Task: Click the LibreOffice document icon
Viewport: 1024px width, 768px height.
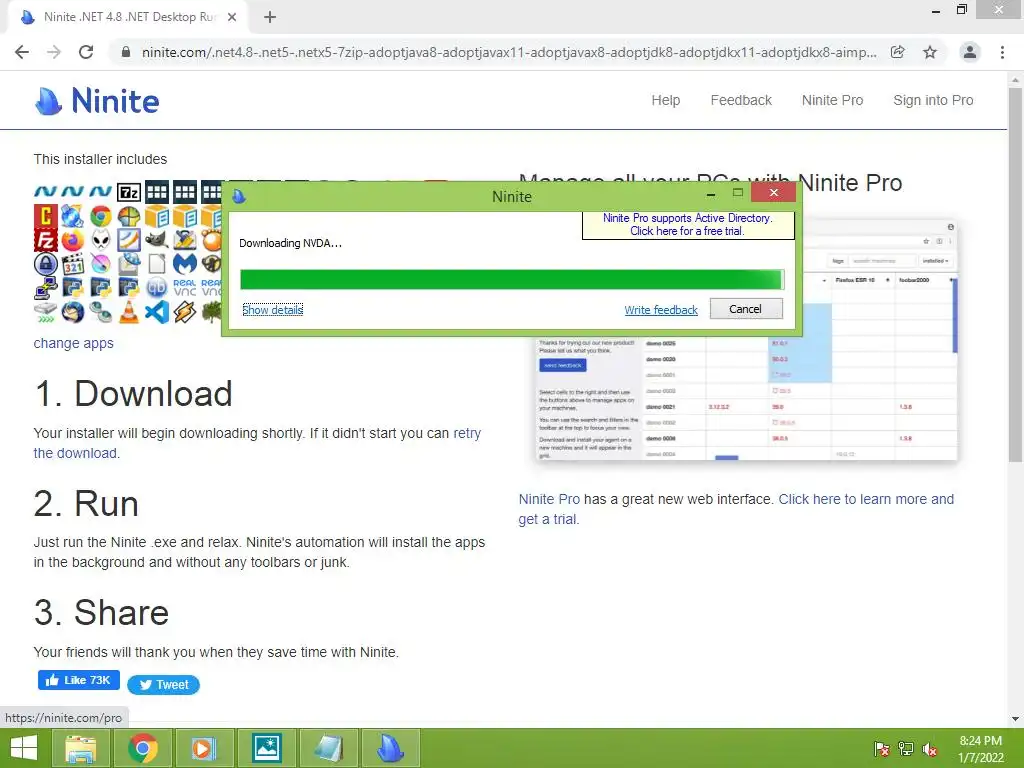Action: tap(157, 264)
